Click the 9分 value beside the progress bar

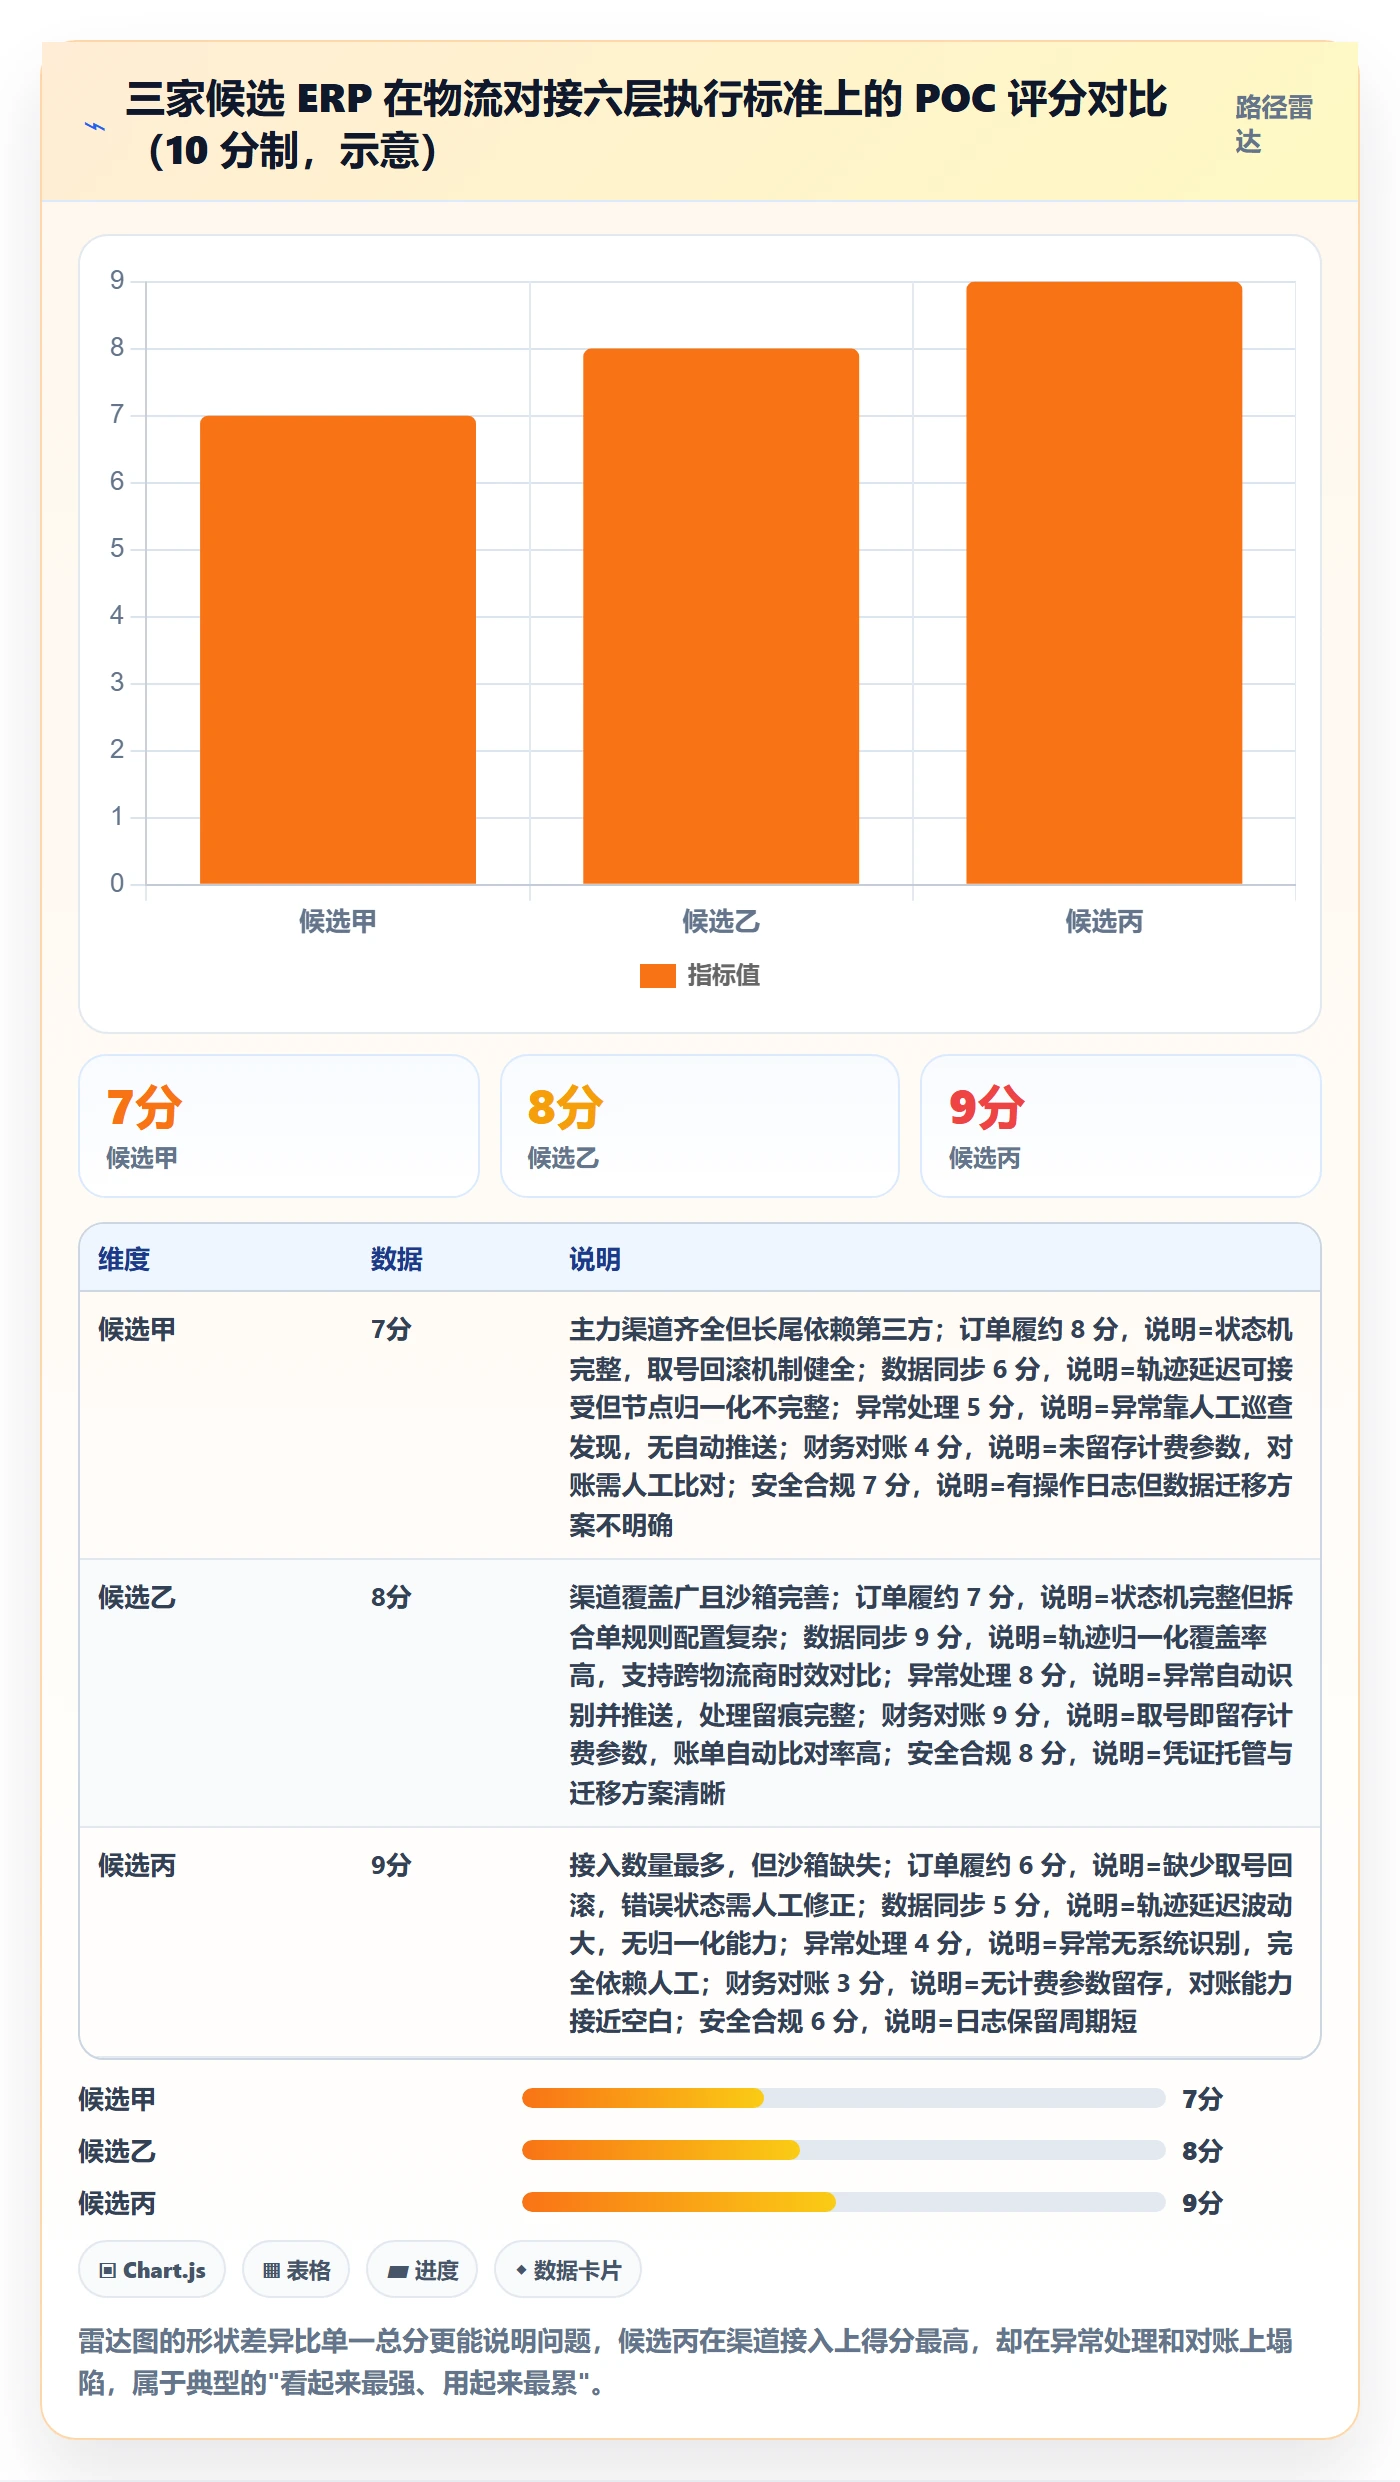point(1202,2203)
